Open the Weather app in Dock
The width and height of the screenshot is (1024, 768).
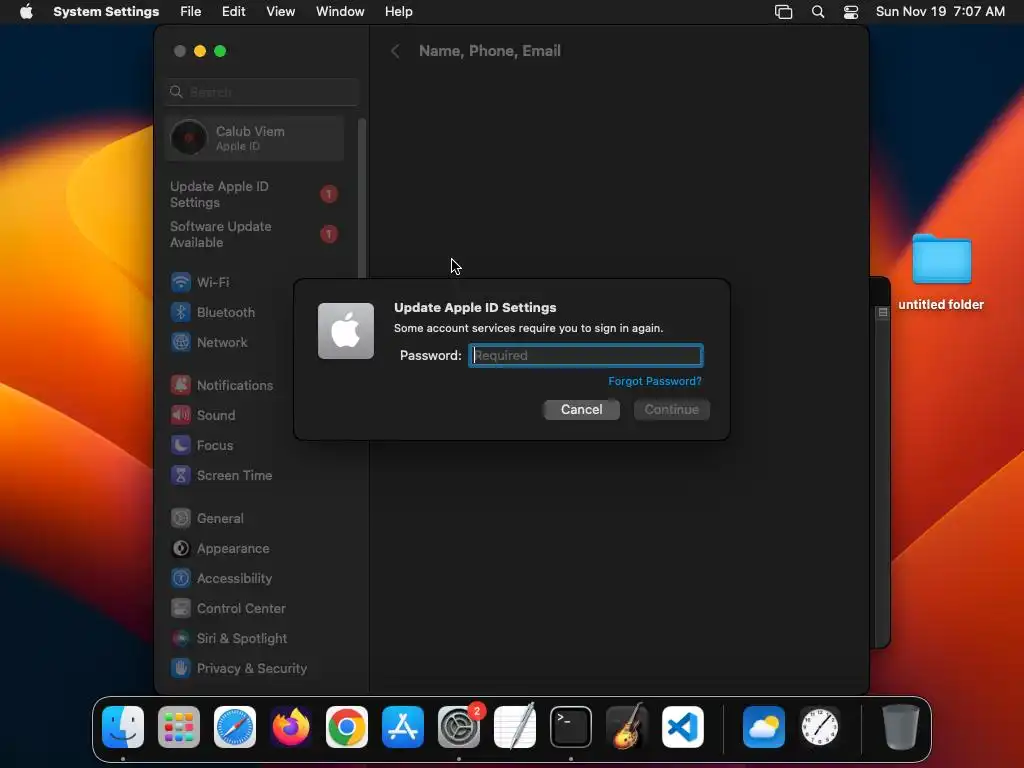pyautogui.click(x=763, y=727)
